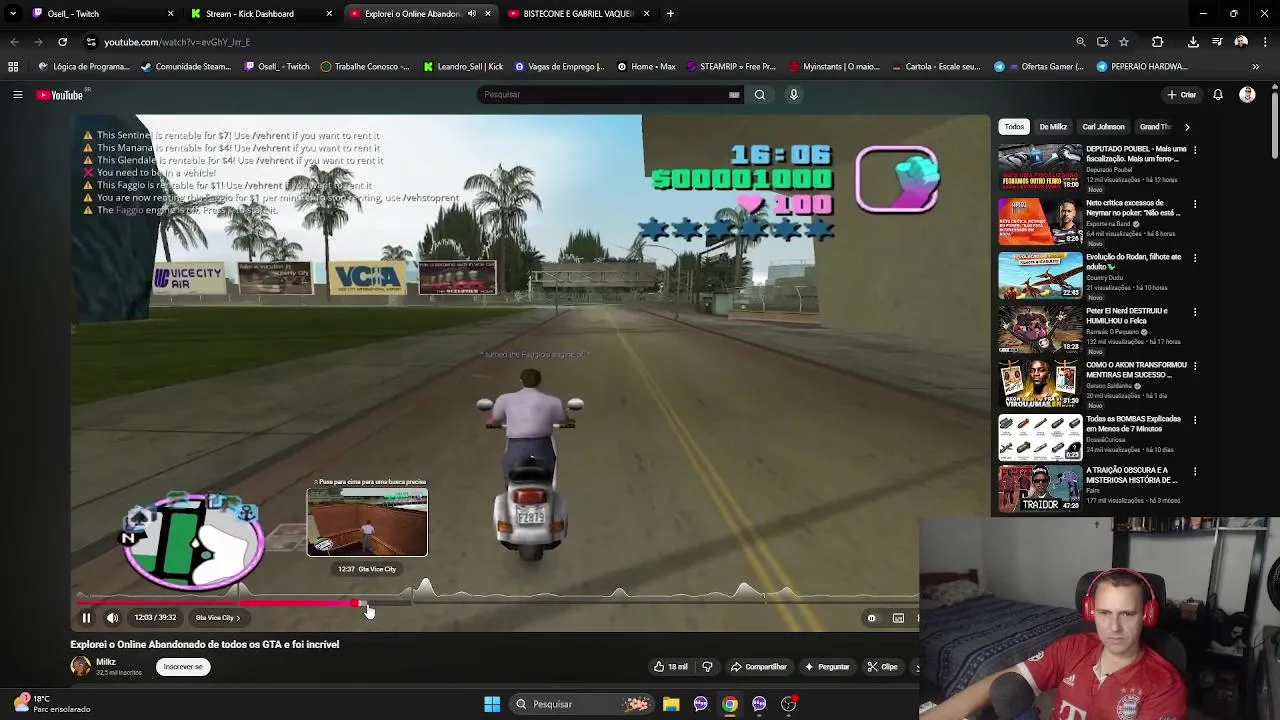Open the on-screen keyboard in search box

click(x=734, y=95)
